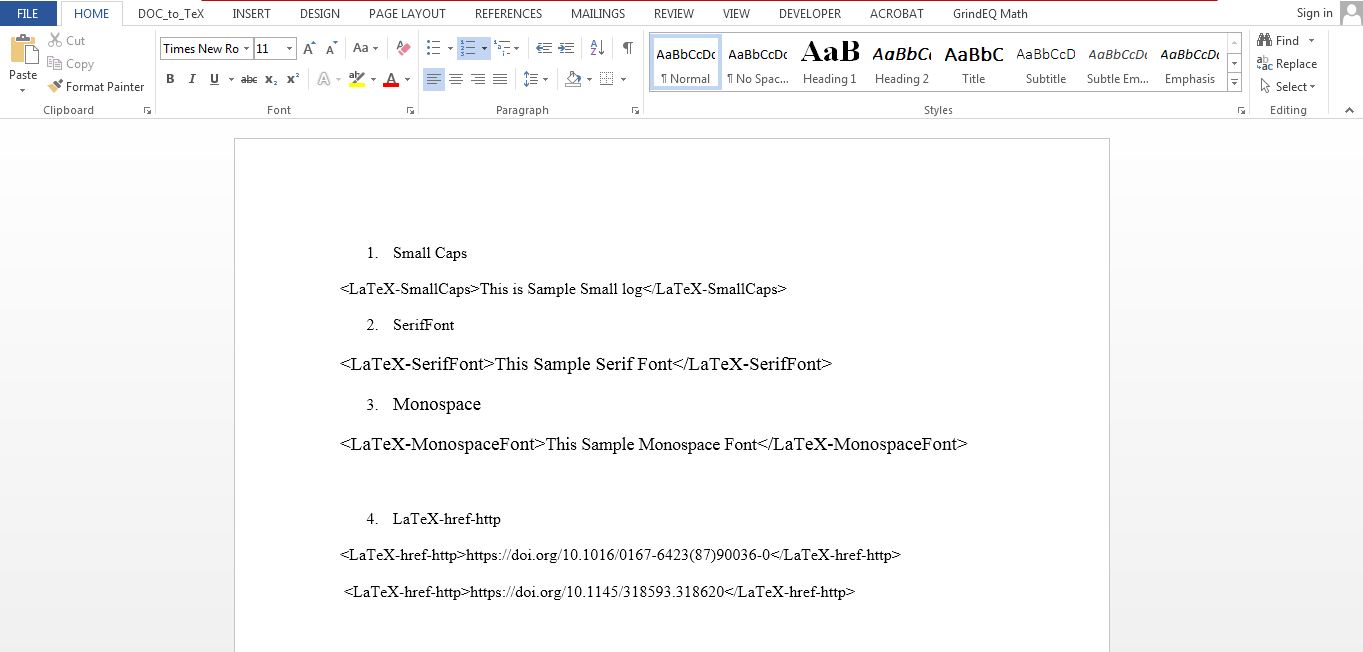Toggle Bold formatting
The height and width of the screenshot is (652, 1363).
(170, 79)
